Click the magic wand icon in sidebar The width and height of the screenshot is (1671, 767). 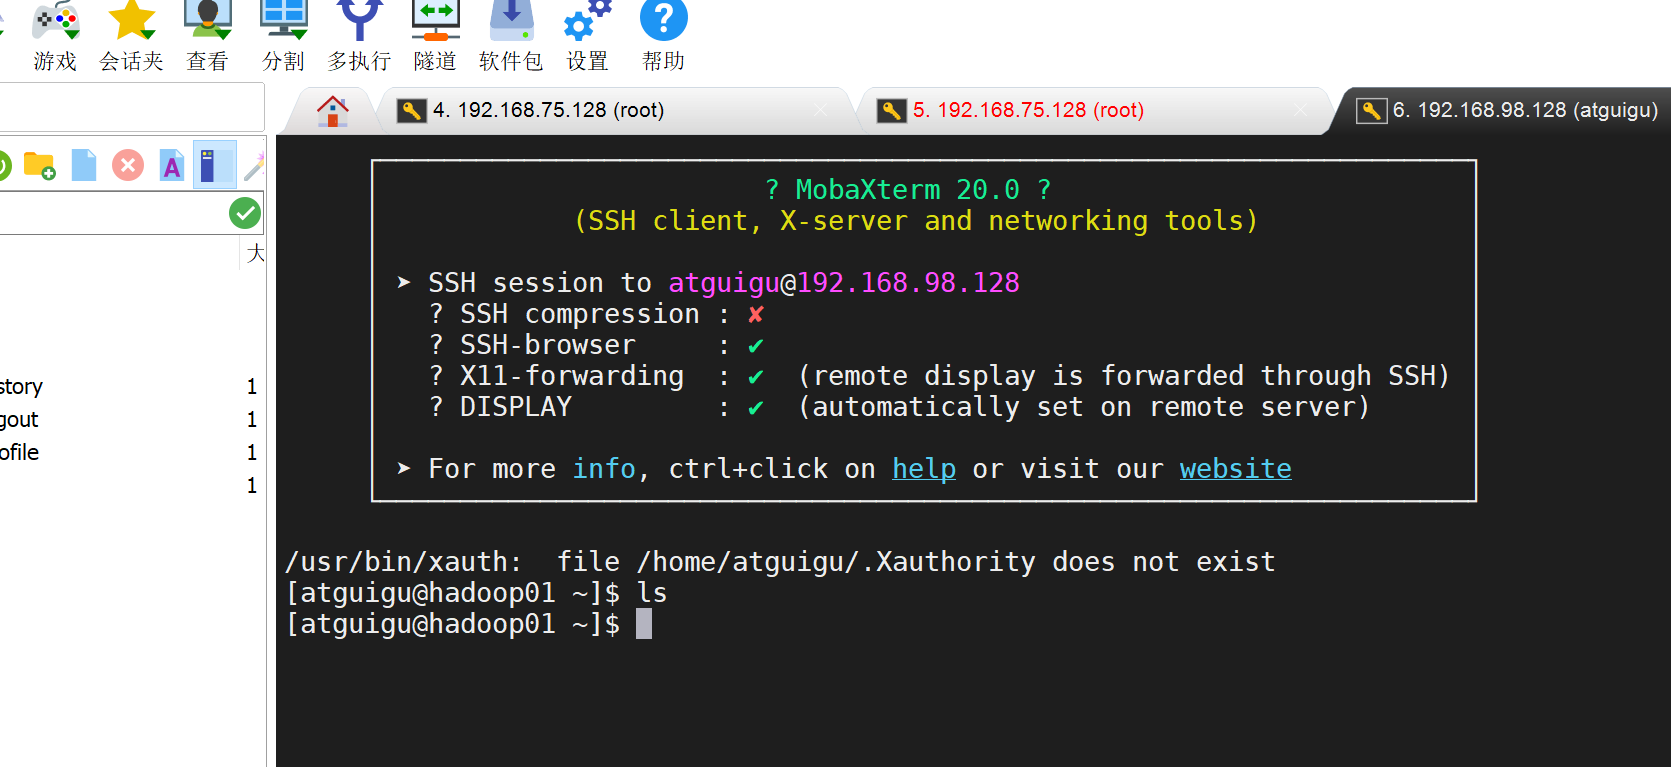[x=254, y=165]
